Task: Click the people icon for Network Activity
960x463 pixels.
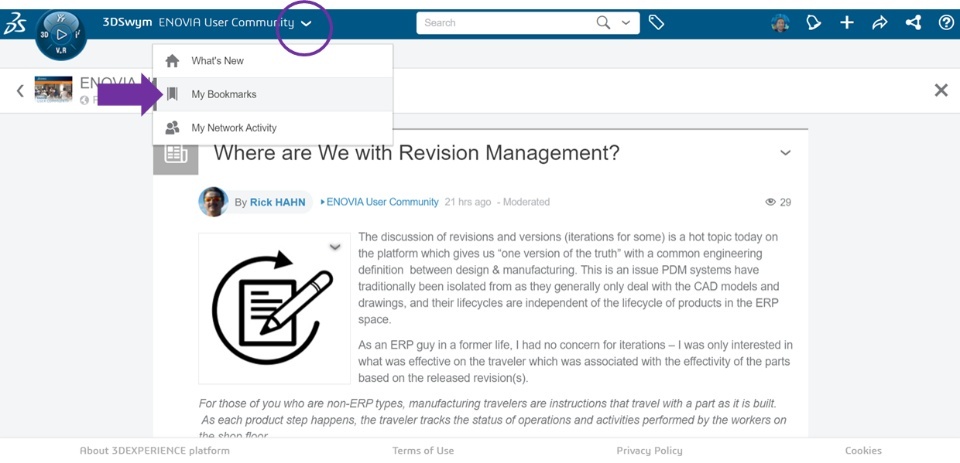Action: pos(173,127)
